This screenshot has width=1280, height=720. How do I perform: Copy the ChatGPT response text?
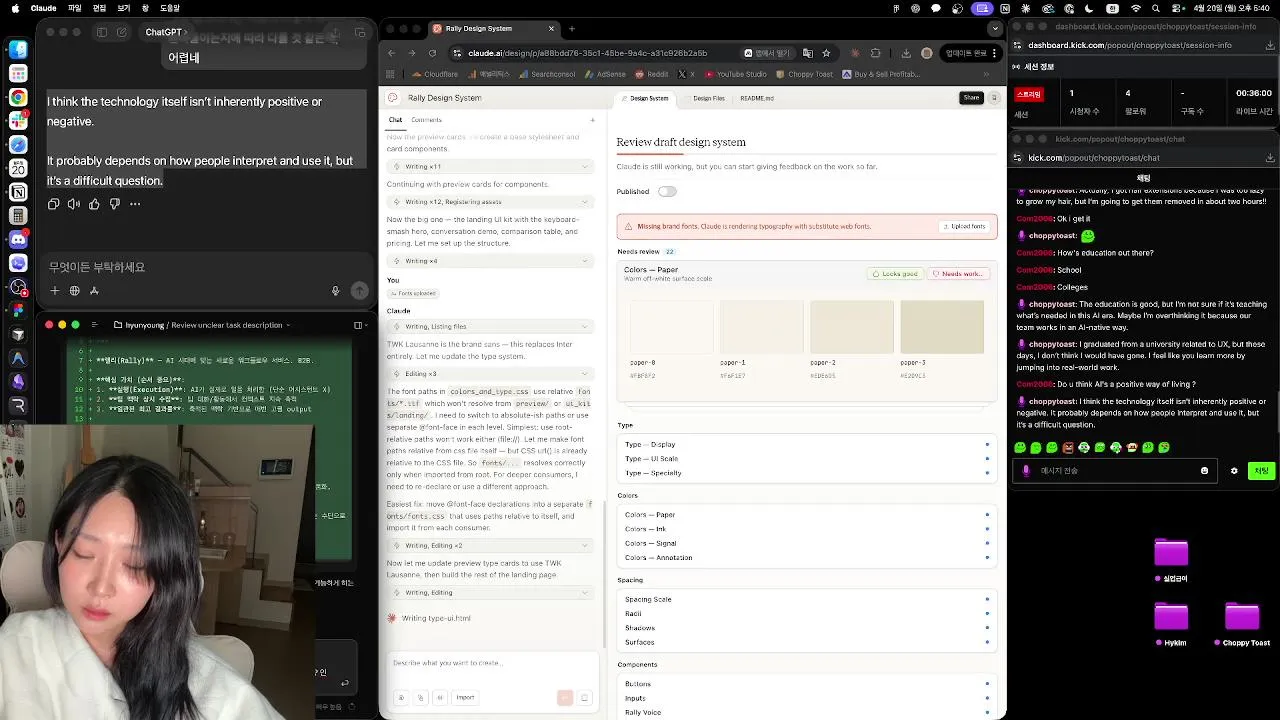pos(54,204)
